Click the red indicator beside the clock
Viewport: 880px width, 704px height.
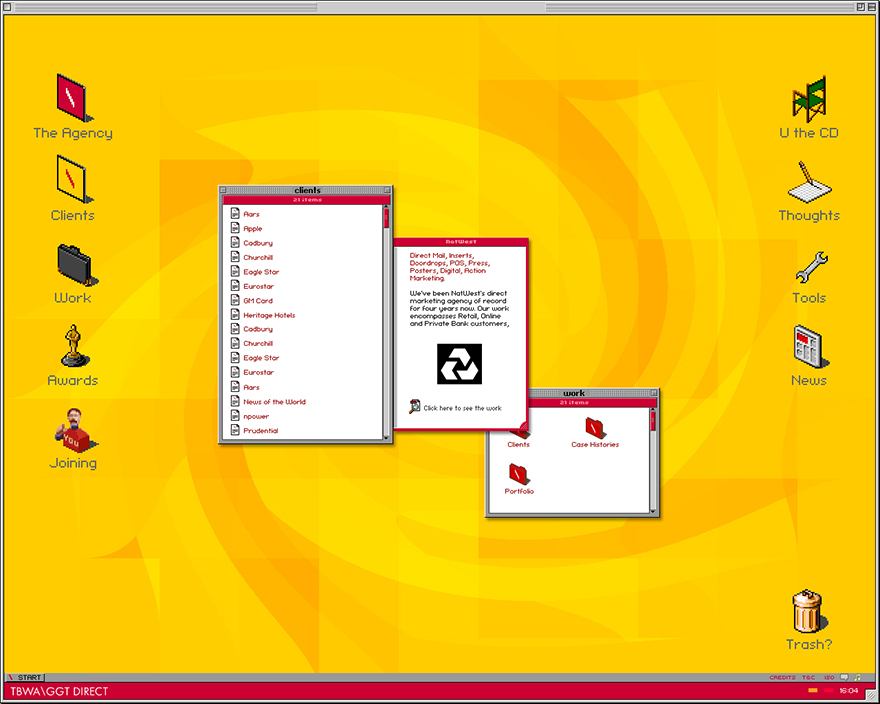(x=828, y=691)
